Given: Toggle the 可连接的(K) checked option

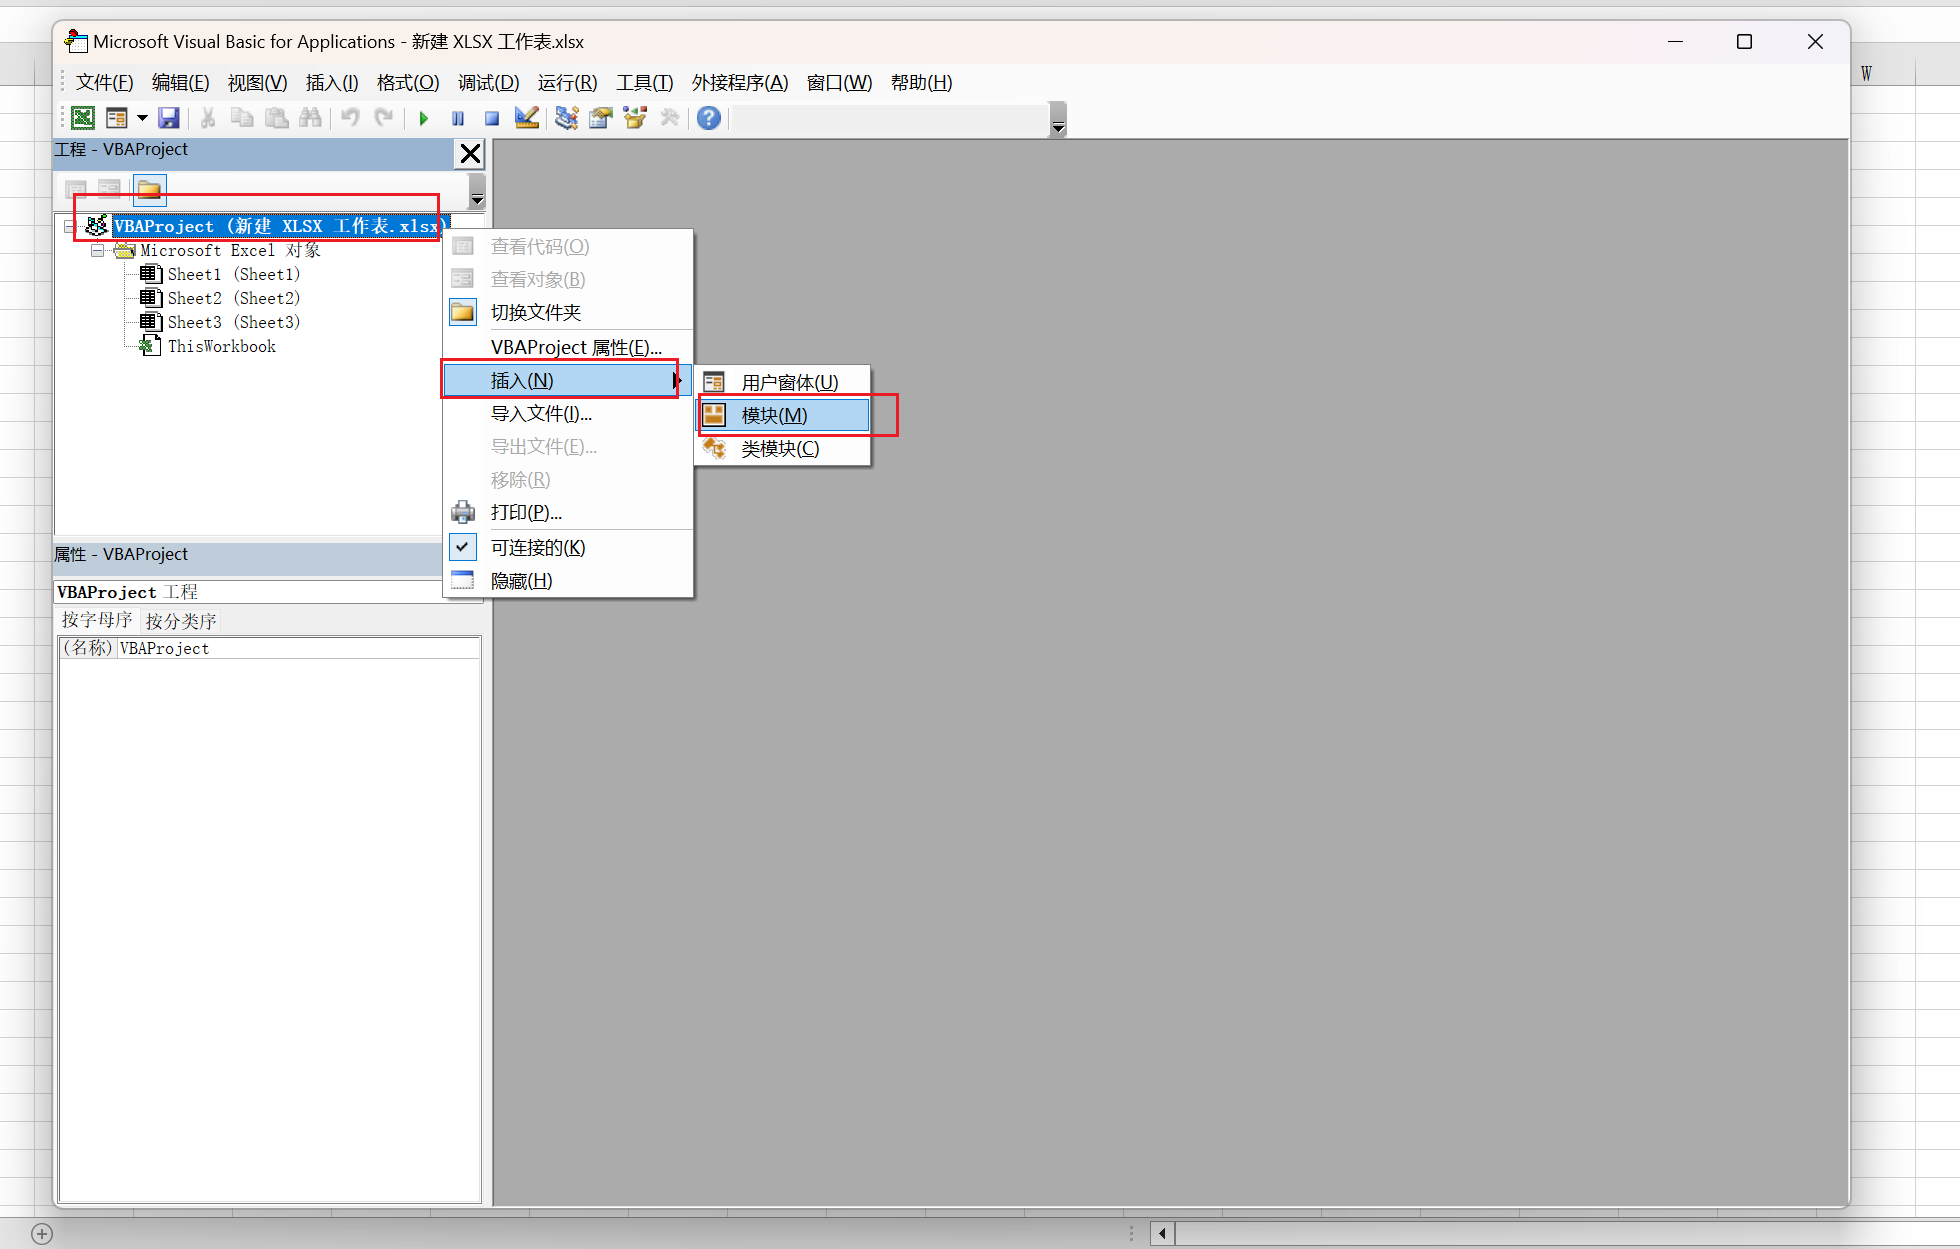Looking at the screenshot, I should [x=568, y=547].
